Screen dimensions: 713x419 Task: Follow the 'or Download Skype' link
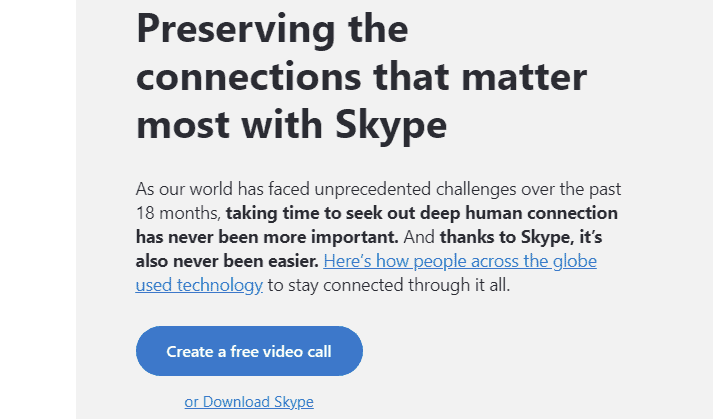[249, 402]
